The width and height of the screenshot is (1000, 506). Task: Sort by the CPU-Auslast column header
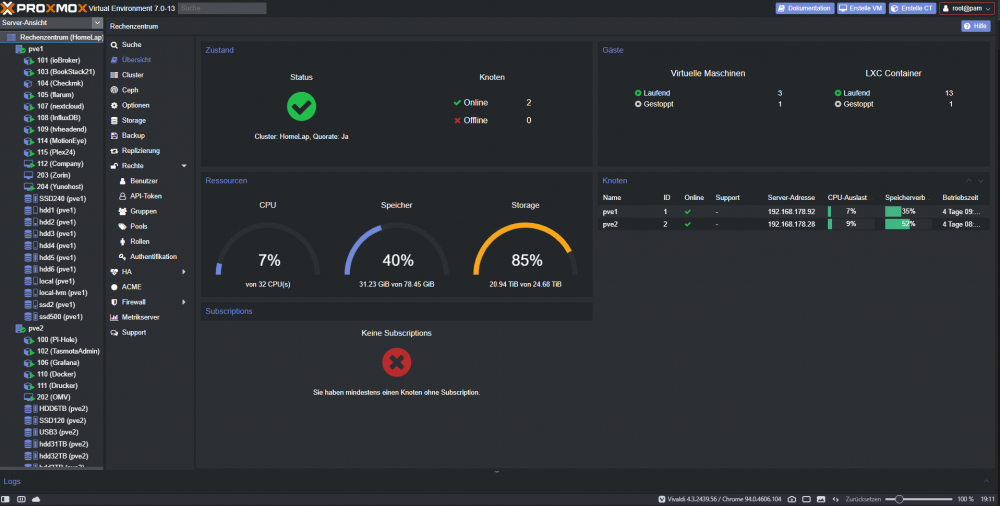847,198
